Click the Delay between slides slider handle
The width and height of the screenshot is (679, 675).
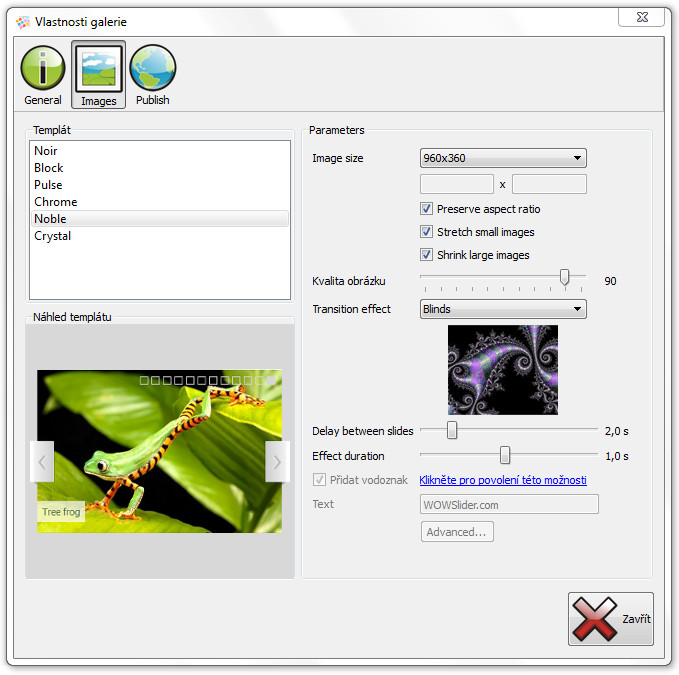click(x=452, y=430)
